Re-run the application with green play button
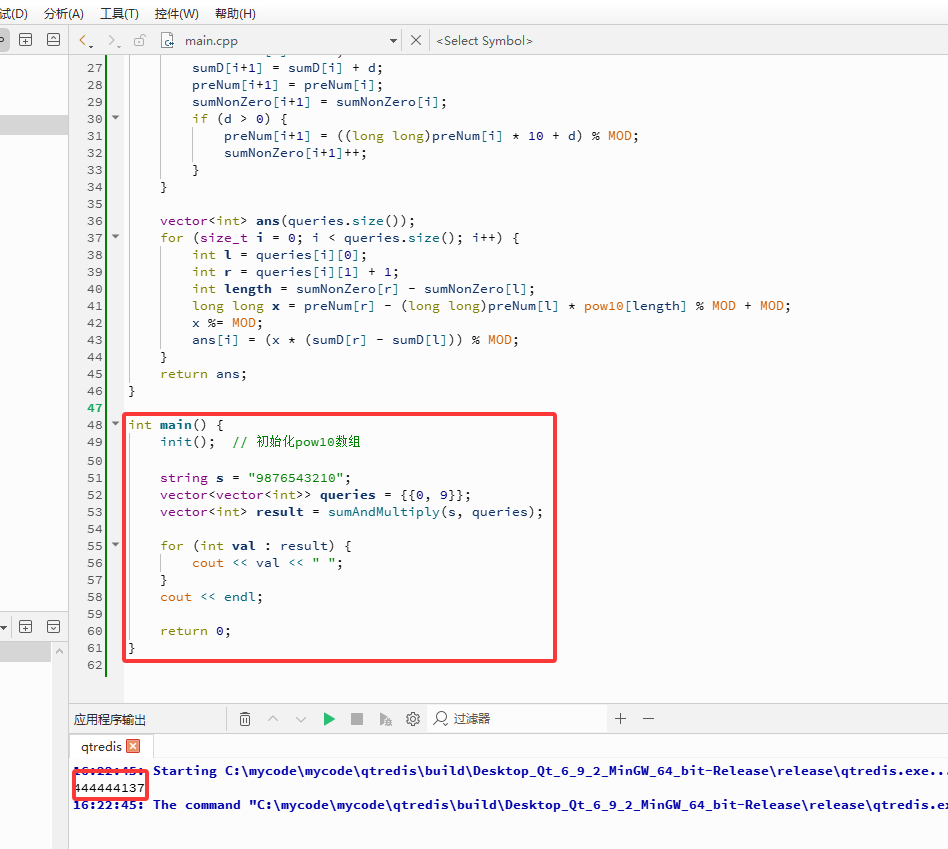 (x=329, y=719)
